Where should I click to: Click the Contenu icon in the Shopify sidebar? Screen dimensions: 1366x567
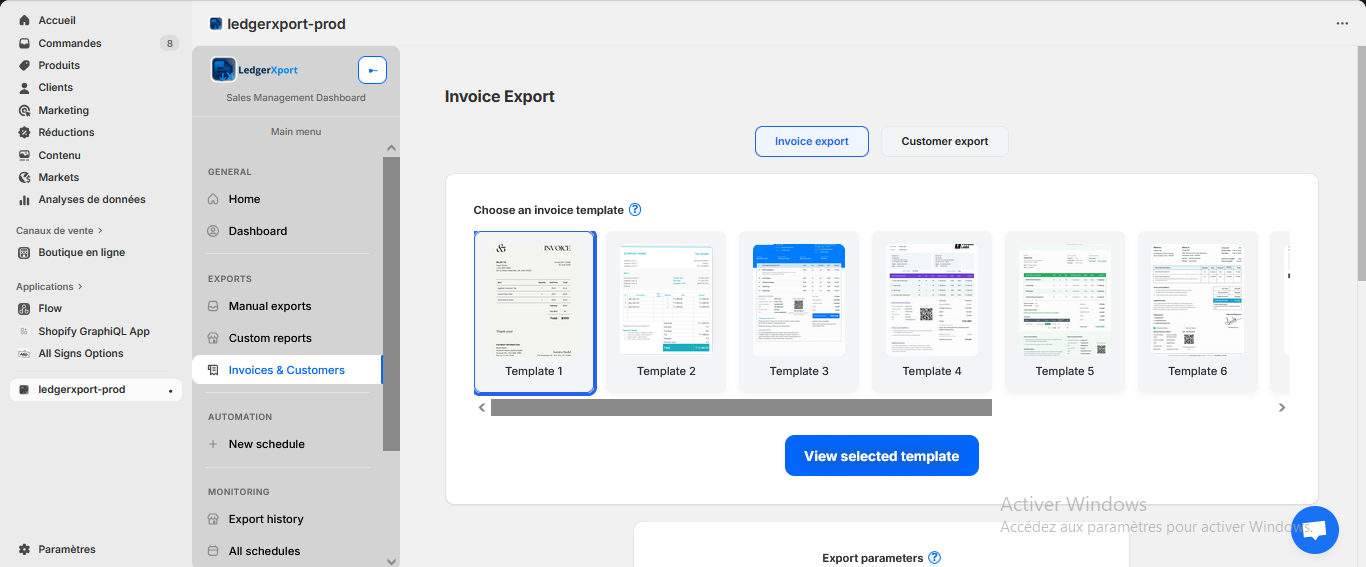[24, 155]
